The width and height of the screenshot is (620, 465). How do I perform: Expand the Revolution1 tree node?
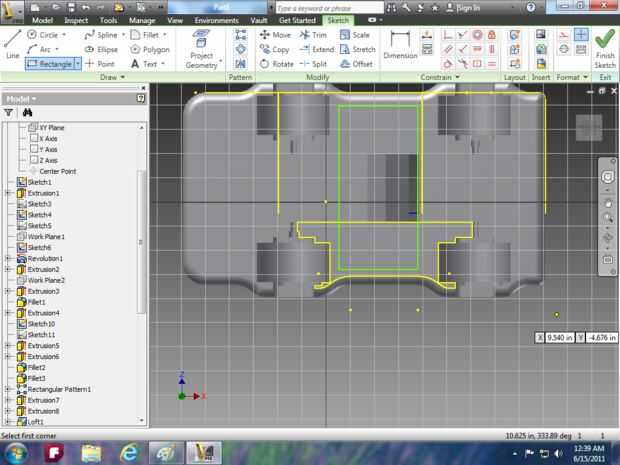click(8, 258)
